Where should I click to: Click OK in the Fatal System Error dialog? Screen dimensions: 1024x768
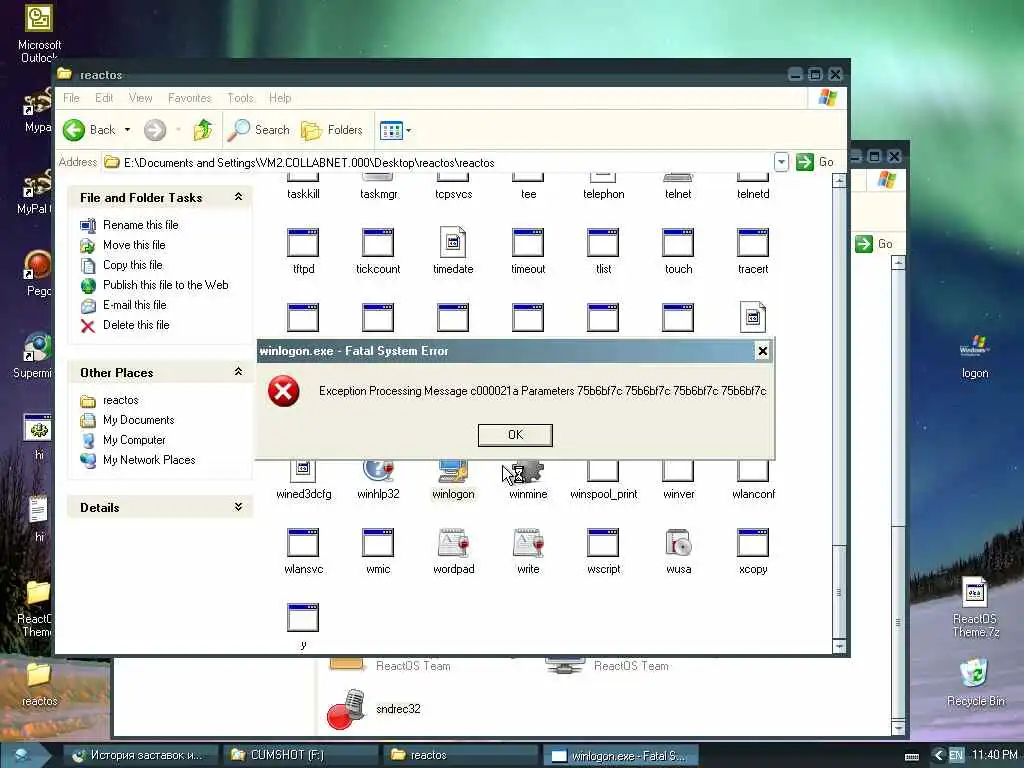coord(515,435)
